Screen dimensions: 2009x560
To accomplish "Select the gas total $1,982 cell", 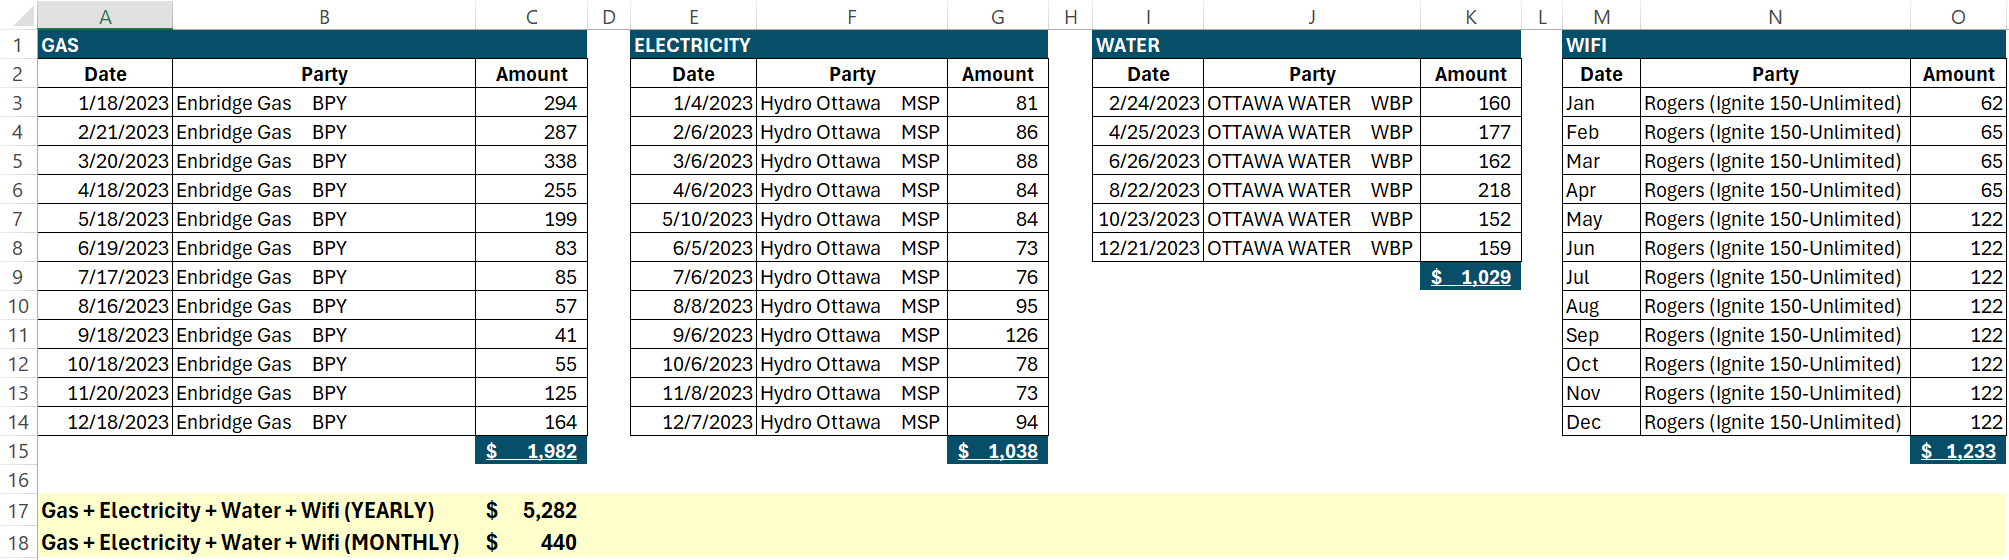I will [x=531, y=451].
